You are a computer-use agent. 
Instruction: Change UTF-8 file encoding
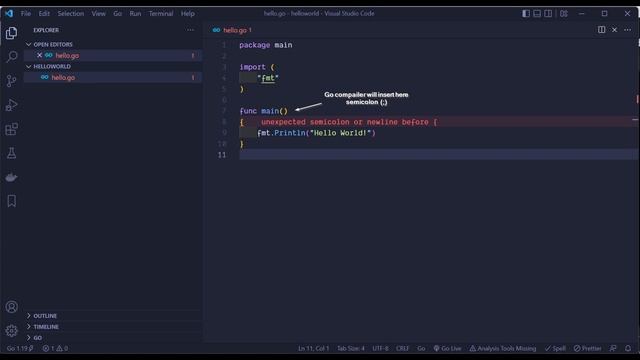coord(380,348)
